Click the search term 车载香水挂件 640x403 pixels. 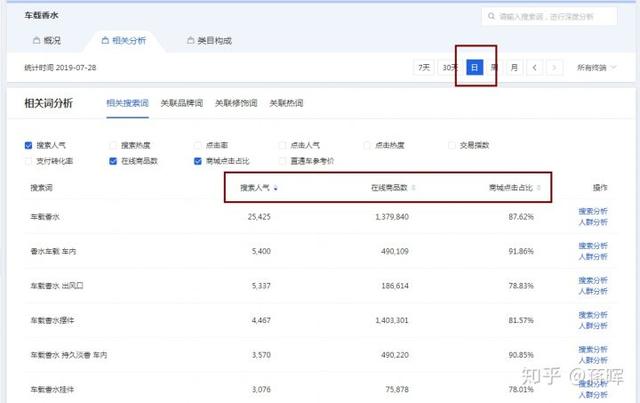click(52, 390)
